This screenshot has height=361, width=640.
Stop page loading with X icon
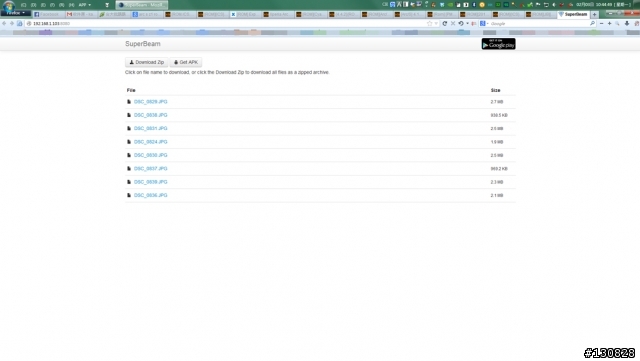click(x=453, y=24)
